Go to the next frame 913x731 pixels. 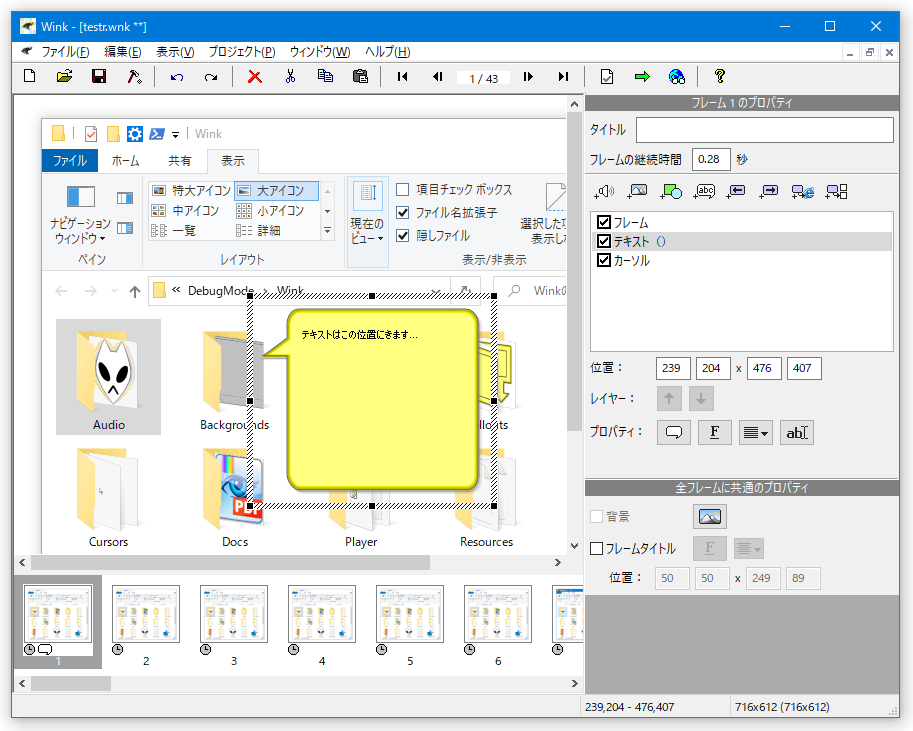click(x=528, y=76)
